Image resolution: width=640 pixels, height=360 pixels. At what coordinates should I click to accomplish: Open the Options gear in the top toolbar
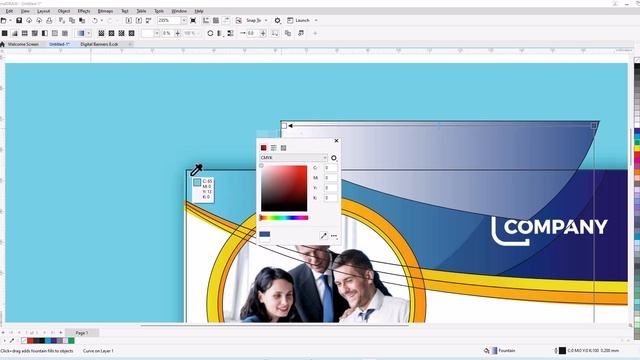pos(278,20)
